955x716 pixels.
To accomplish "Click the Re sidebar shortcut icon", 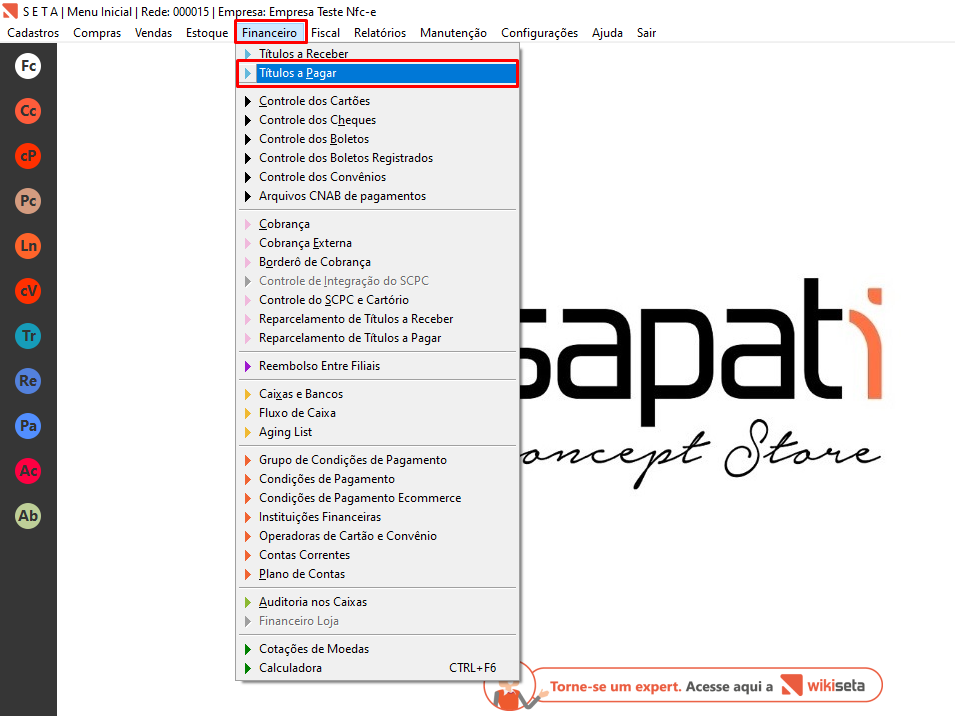I will pos(28,381).
